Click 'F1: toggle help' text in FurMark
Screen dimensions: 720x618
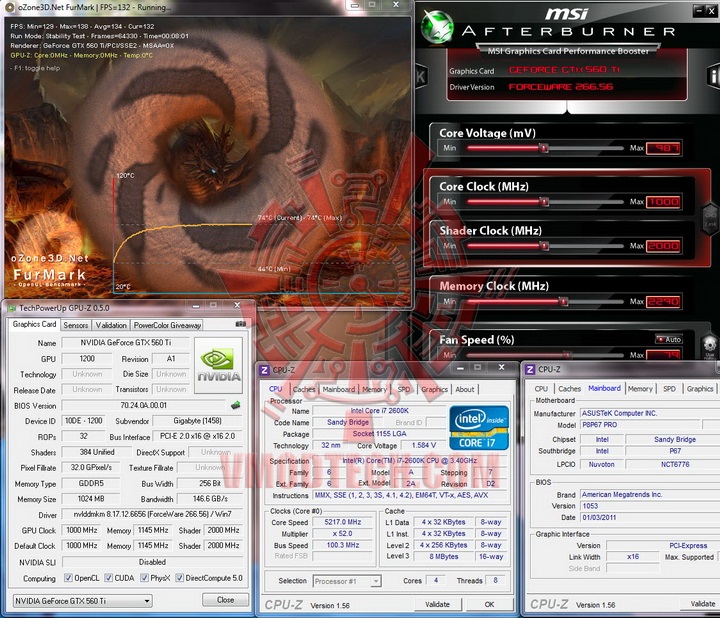[35, 68]
